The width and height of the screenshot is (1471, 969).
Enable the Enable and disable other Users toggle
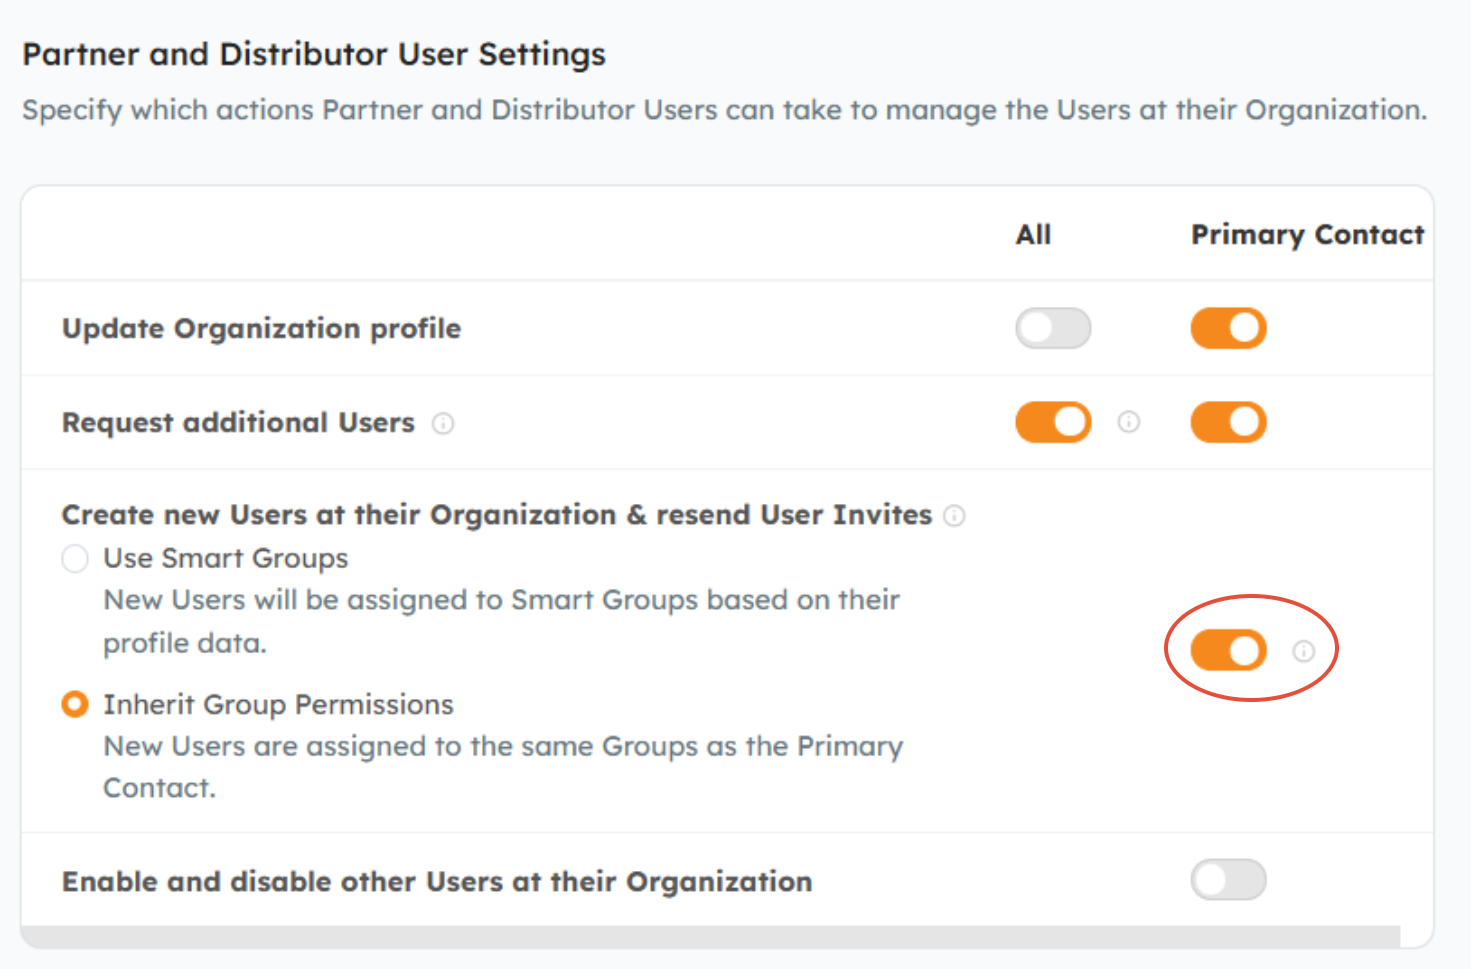[x=1228, y=880]
